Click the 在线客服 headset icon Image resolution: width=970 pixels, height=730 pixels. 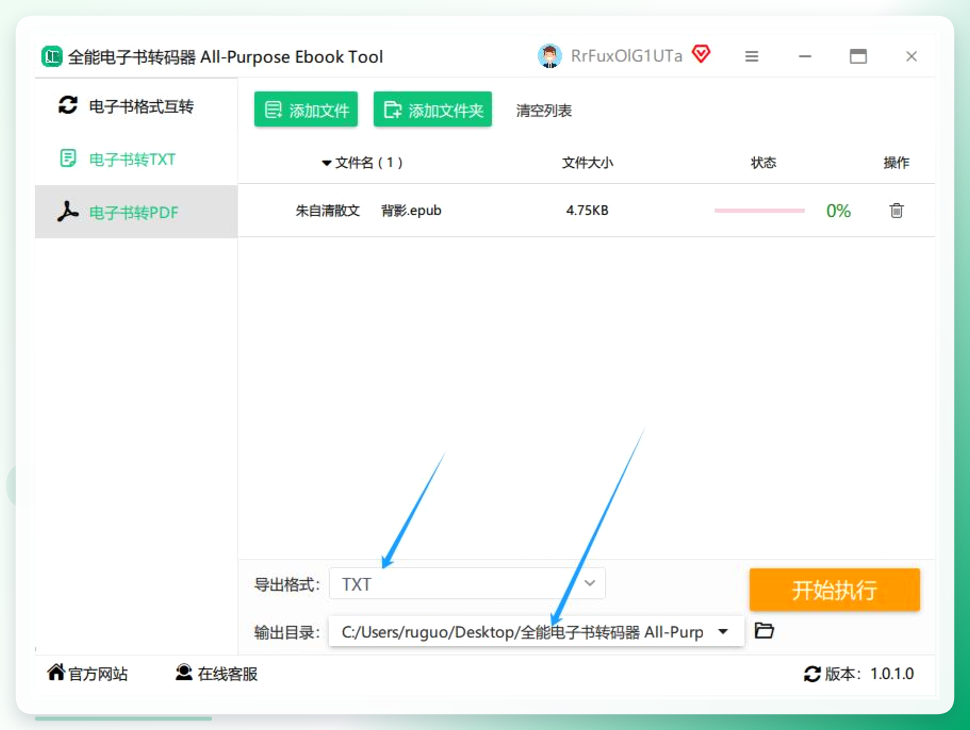pyautogui.click(x=184, y=672)
